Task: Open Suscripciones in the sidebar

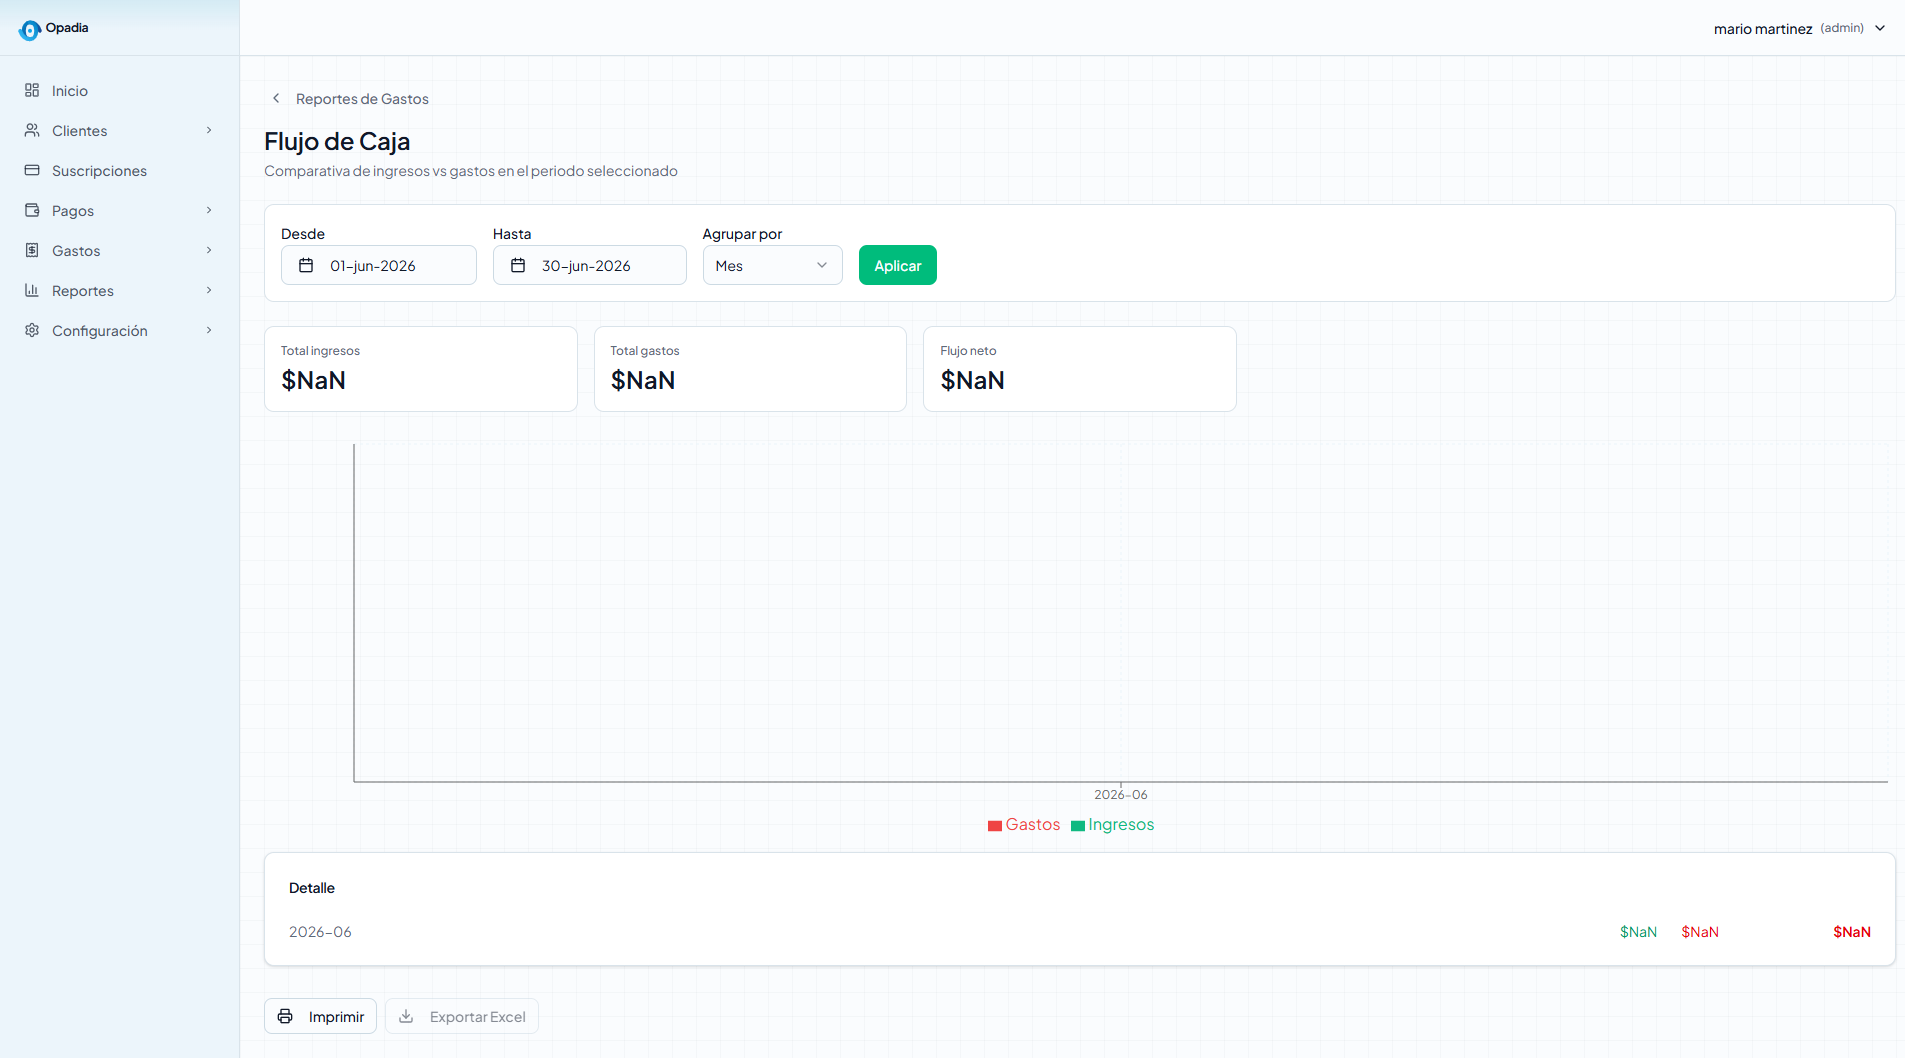Action: [119, 170]
